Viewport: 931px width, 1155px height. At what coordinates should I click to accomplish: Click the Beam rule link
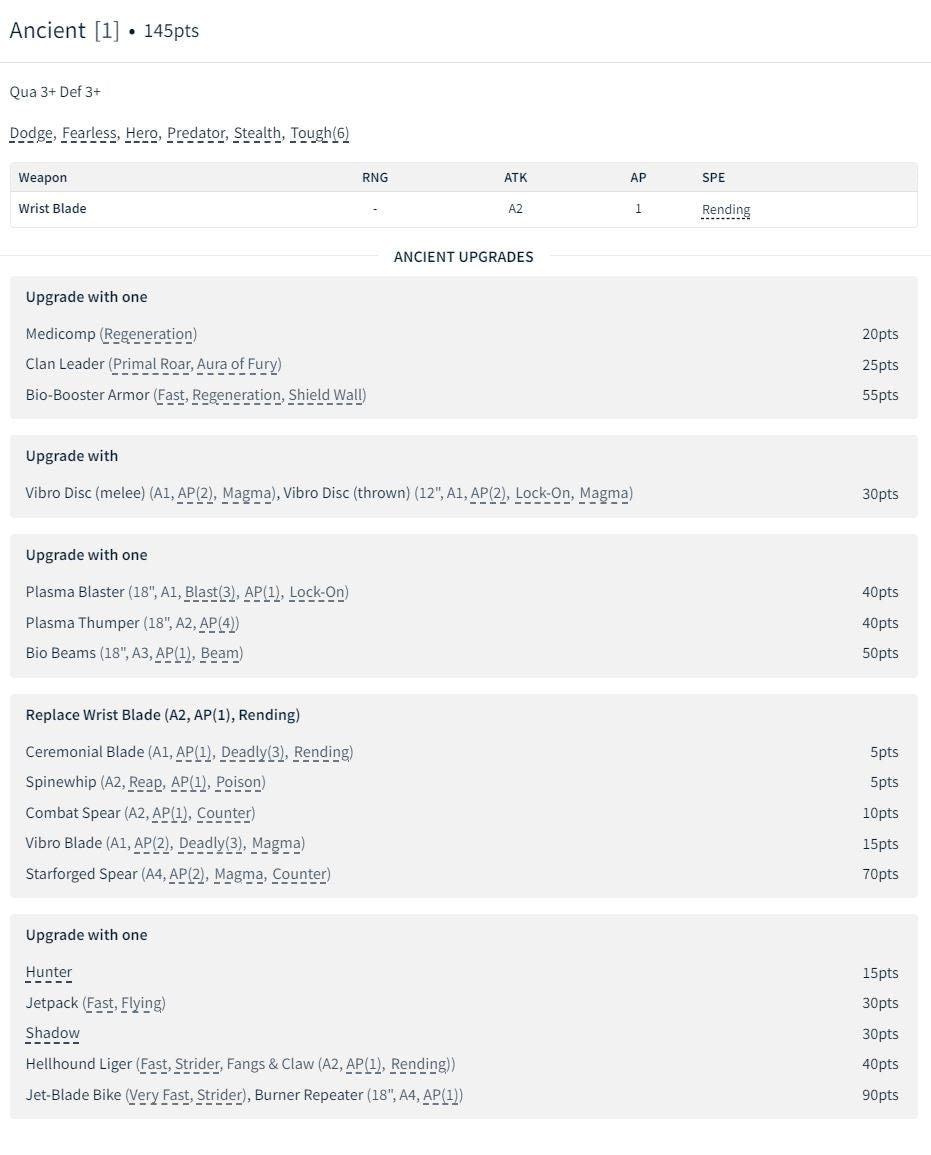coord(221,653)
